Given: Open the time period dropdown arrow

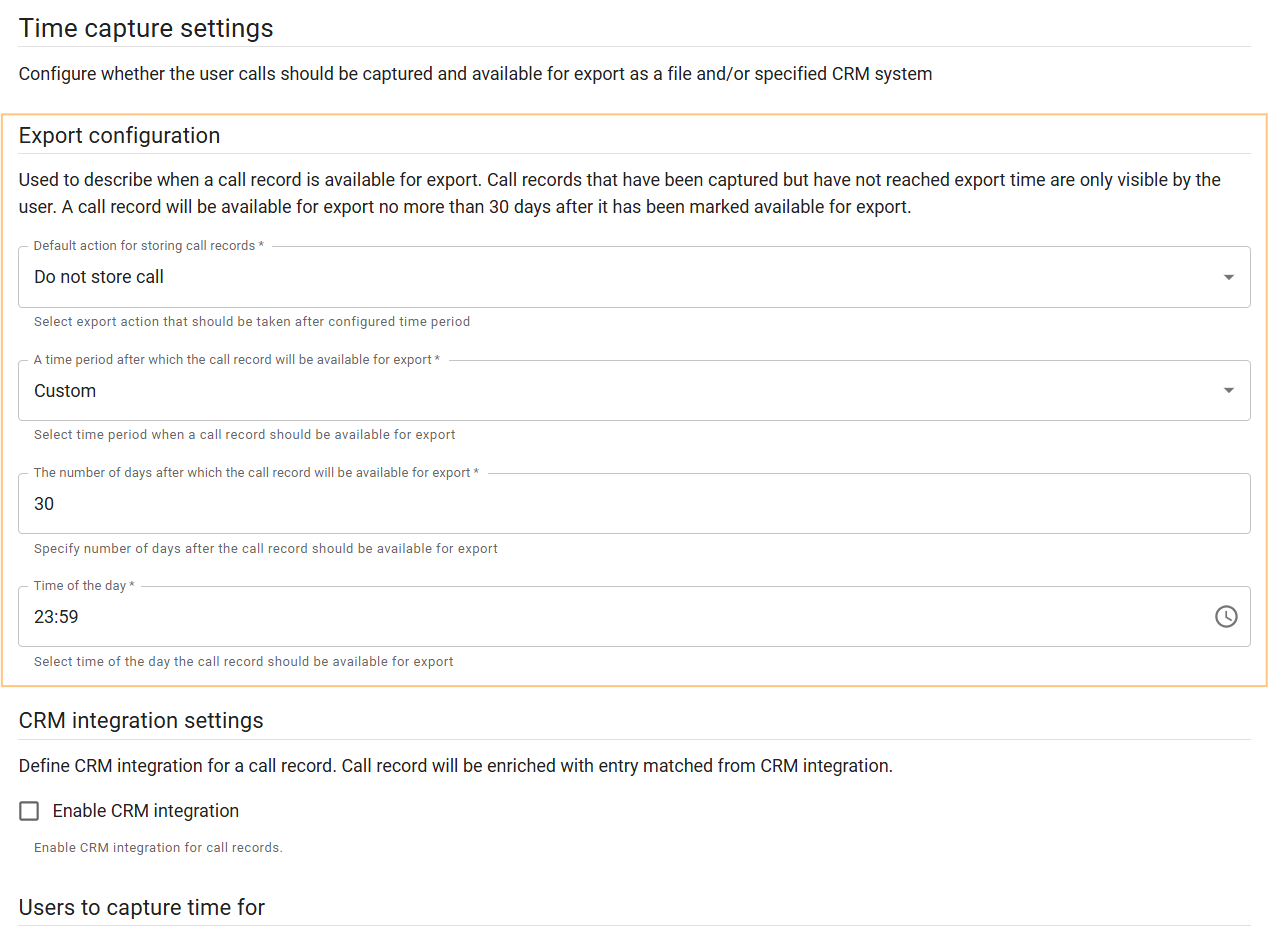Looking at the screenshot, I should pos(1228,391).
